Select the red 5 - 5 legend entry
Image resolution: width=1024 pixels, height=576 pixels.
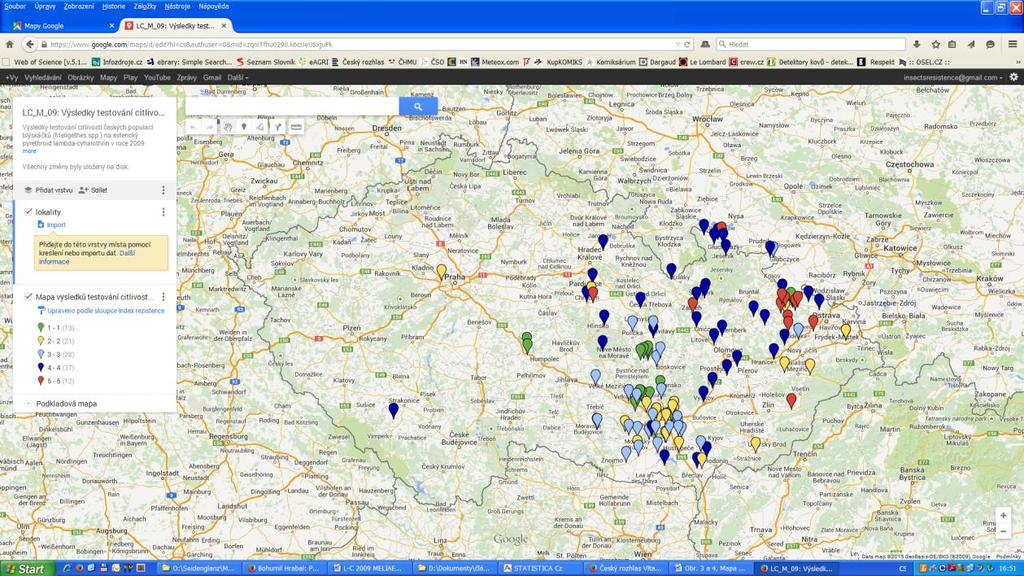coord(56,381)
